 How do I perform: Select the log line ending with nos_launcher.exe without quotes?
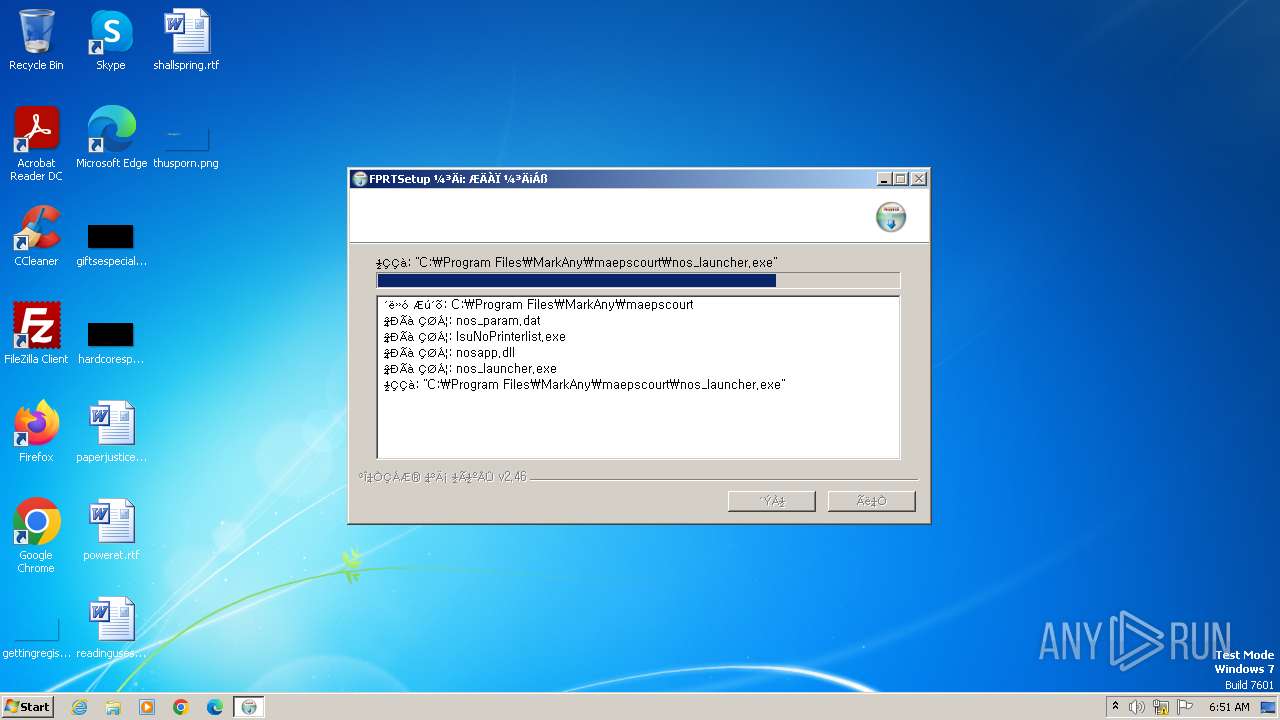point(470,369)
